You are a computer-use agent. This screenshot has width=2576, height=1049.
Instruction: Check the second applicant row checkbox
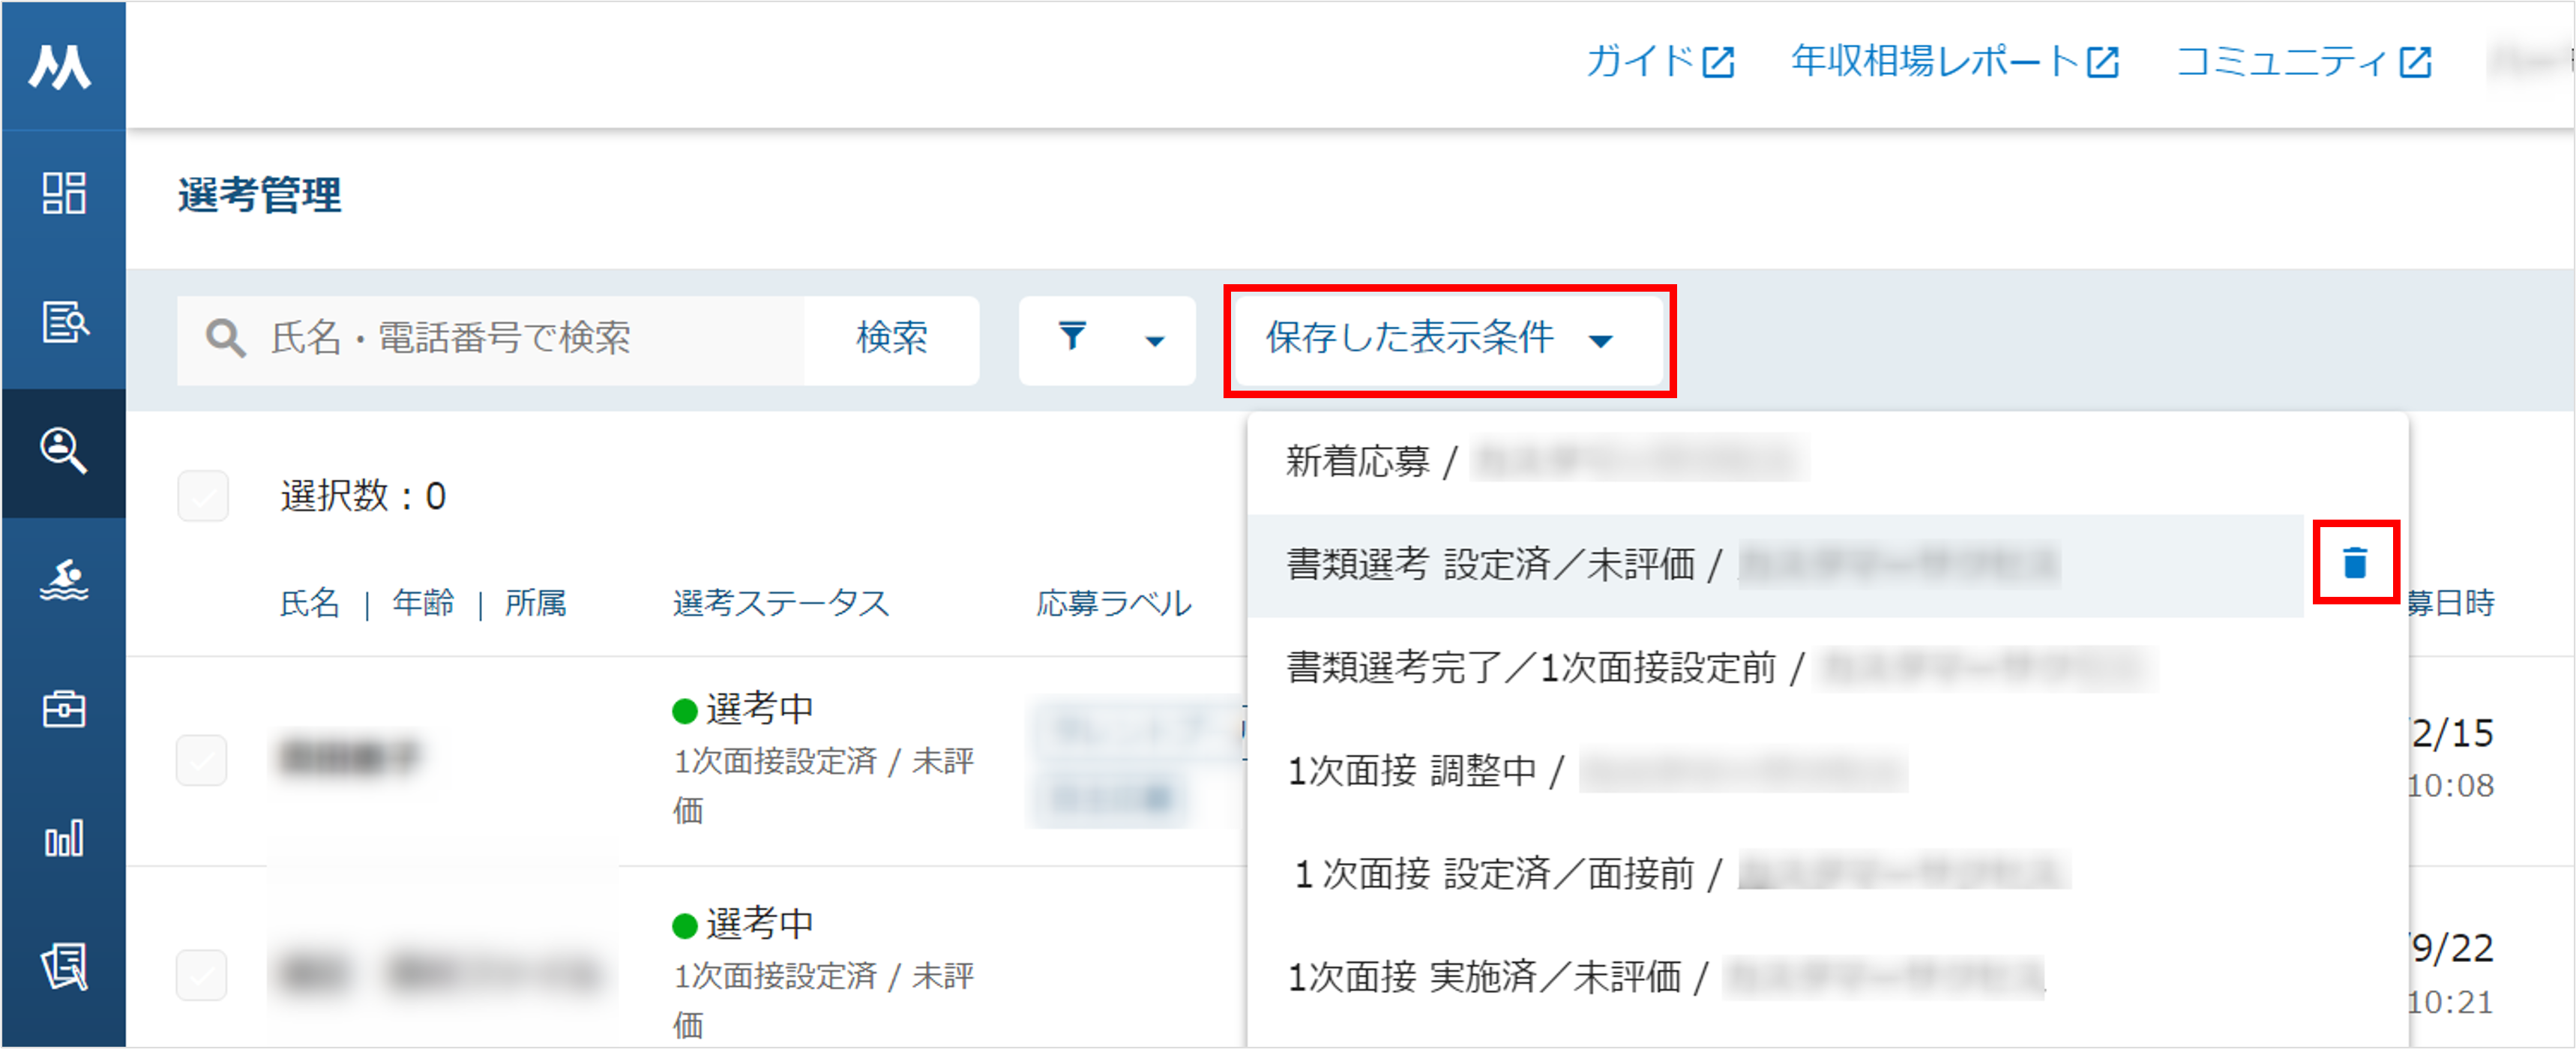202,975
